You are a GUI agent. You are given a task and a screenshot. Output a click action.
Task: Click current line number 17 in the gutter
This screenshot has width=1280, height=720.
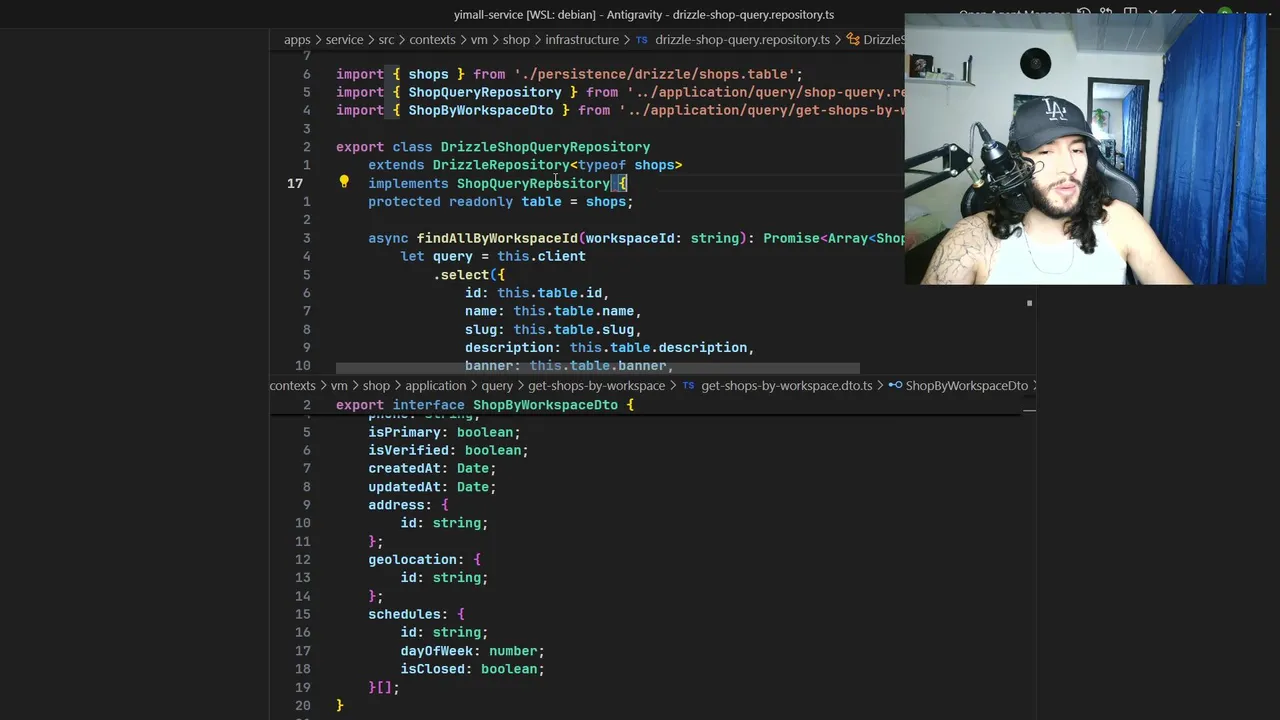click(295, 183)
